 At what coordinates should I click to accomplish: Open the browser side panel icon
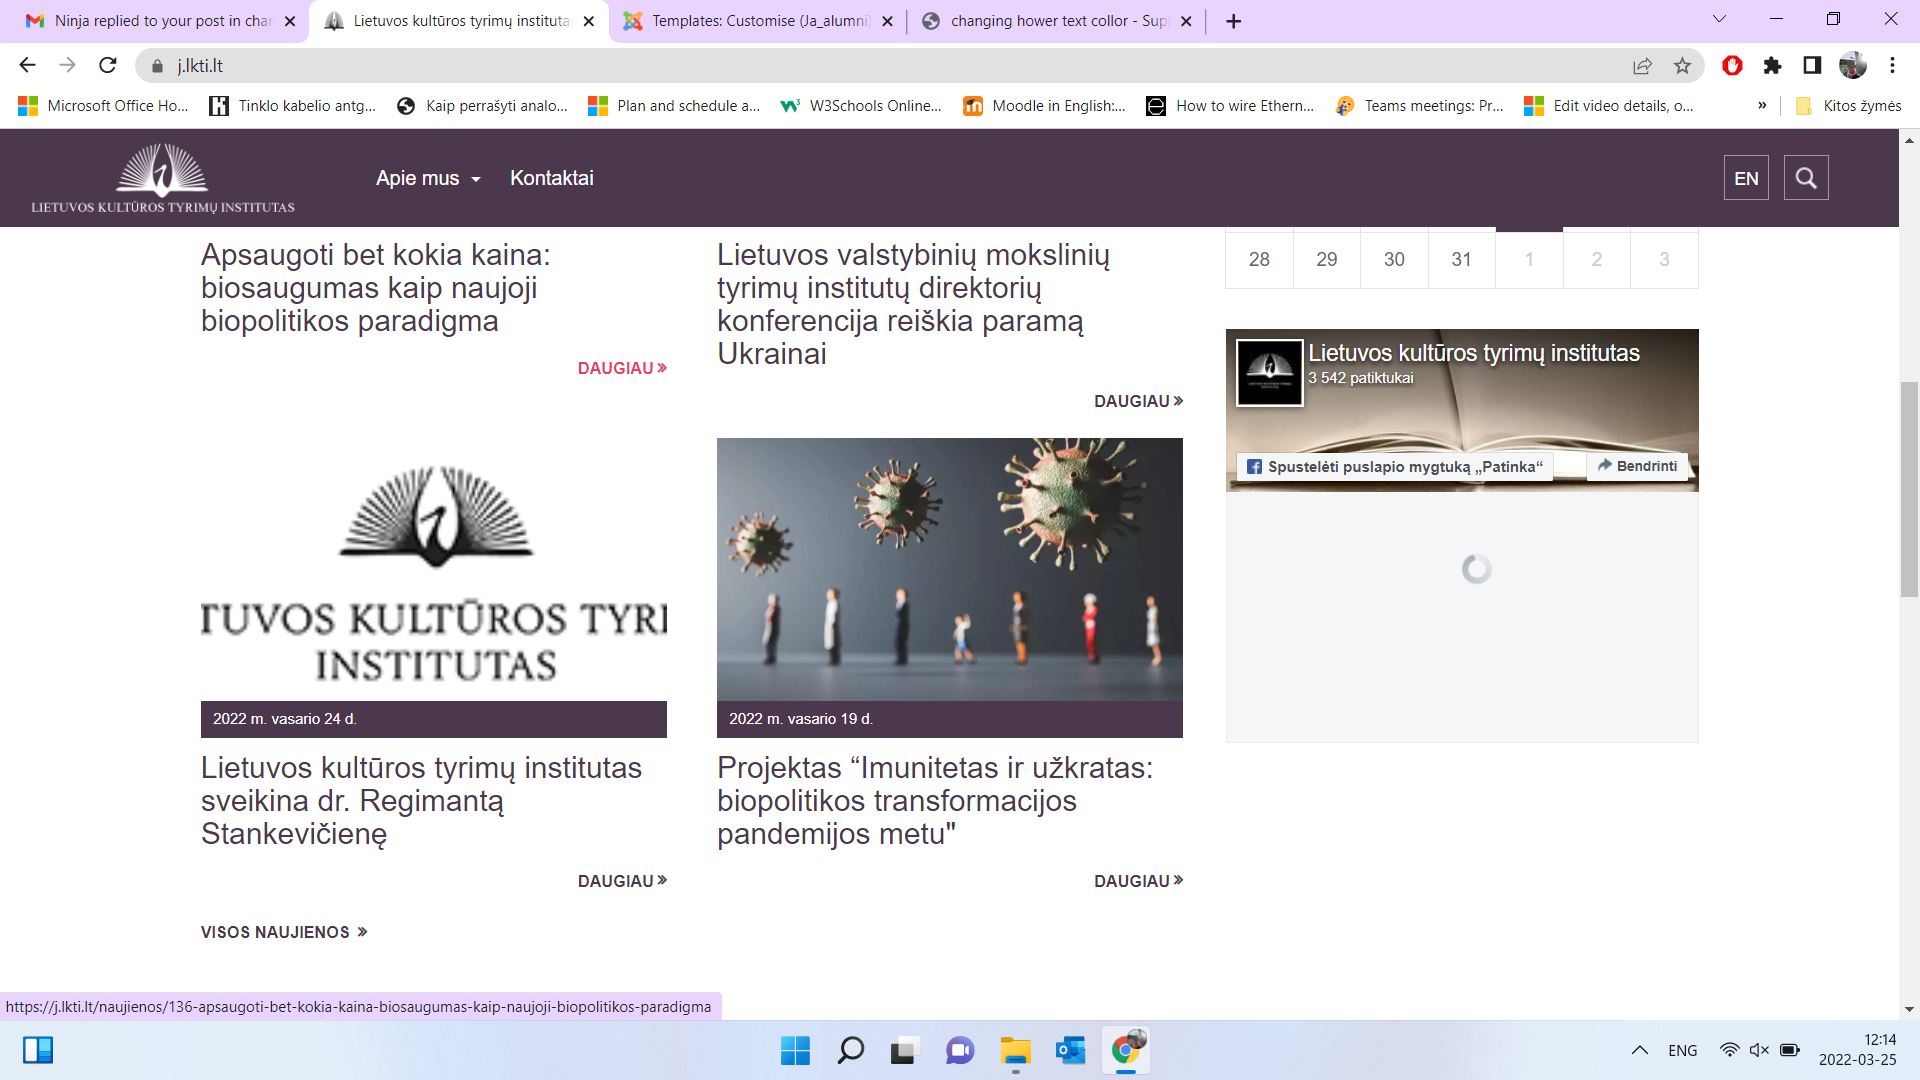point(1812,66)
